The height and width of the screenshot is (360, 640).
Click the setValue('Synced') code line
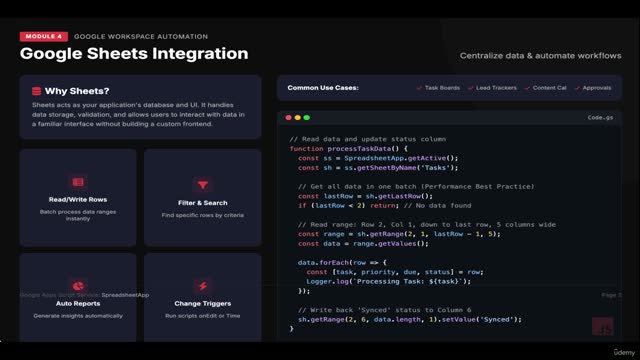click(x=410, y=319)
